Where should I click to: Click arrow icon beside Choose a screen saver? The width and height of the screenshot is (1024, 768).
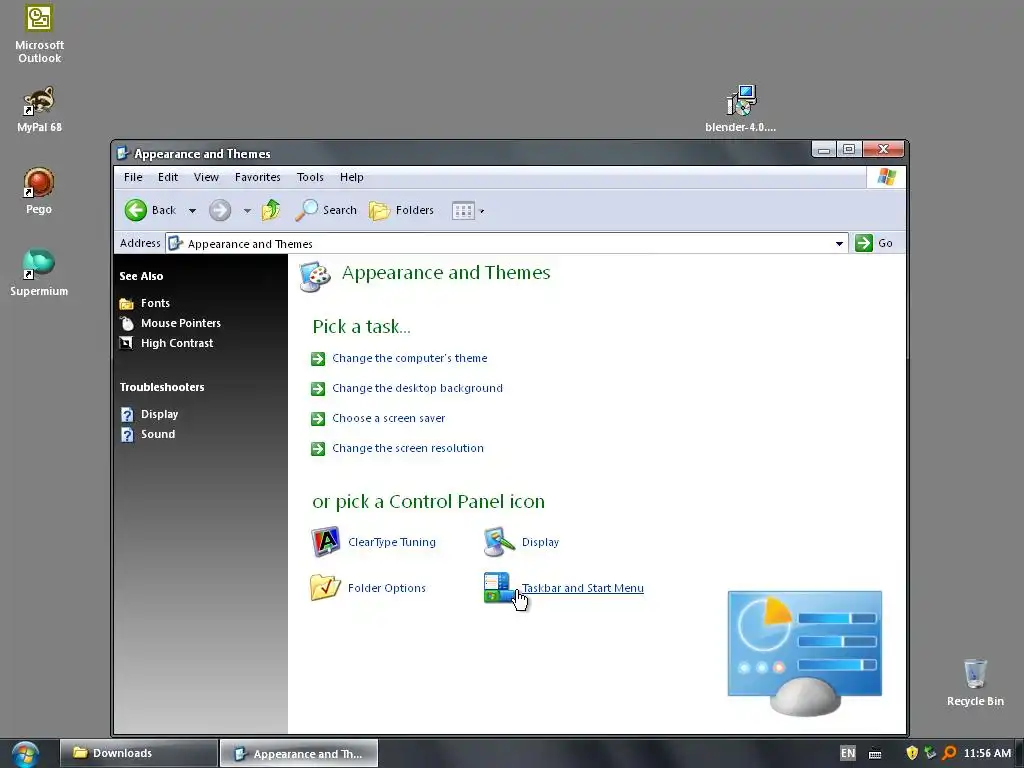[318, 419]
